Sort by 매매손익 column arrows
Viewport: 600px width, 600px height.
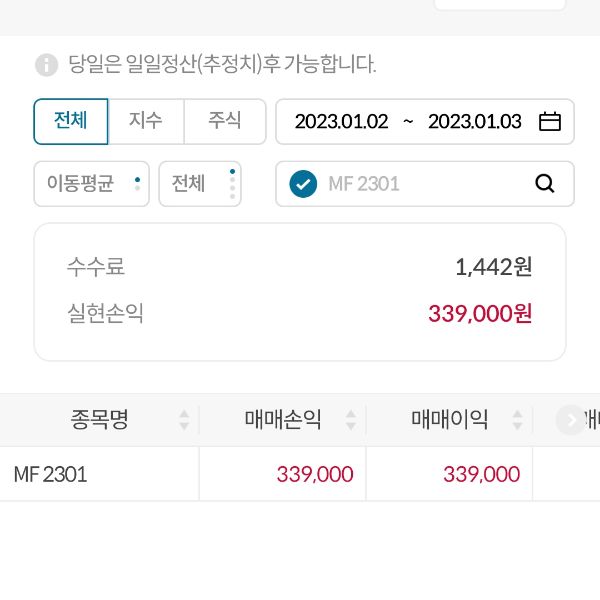pos(351,420)
